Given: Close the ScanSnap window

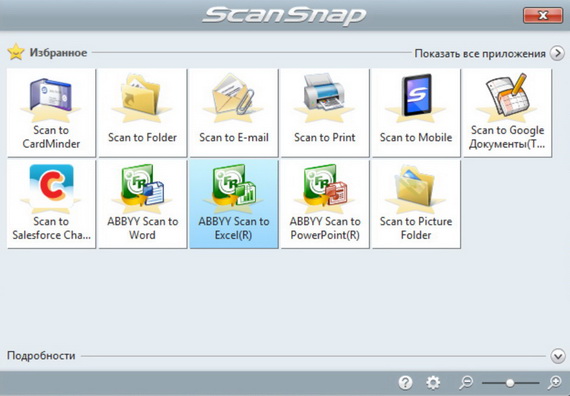Looking at the screenshot, I should tap(543, 15).
